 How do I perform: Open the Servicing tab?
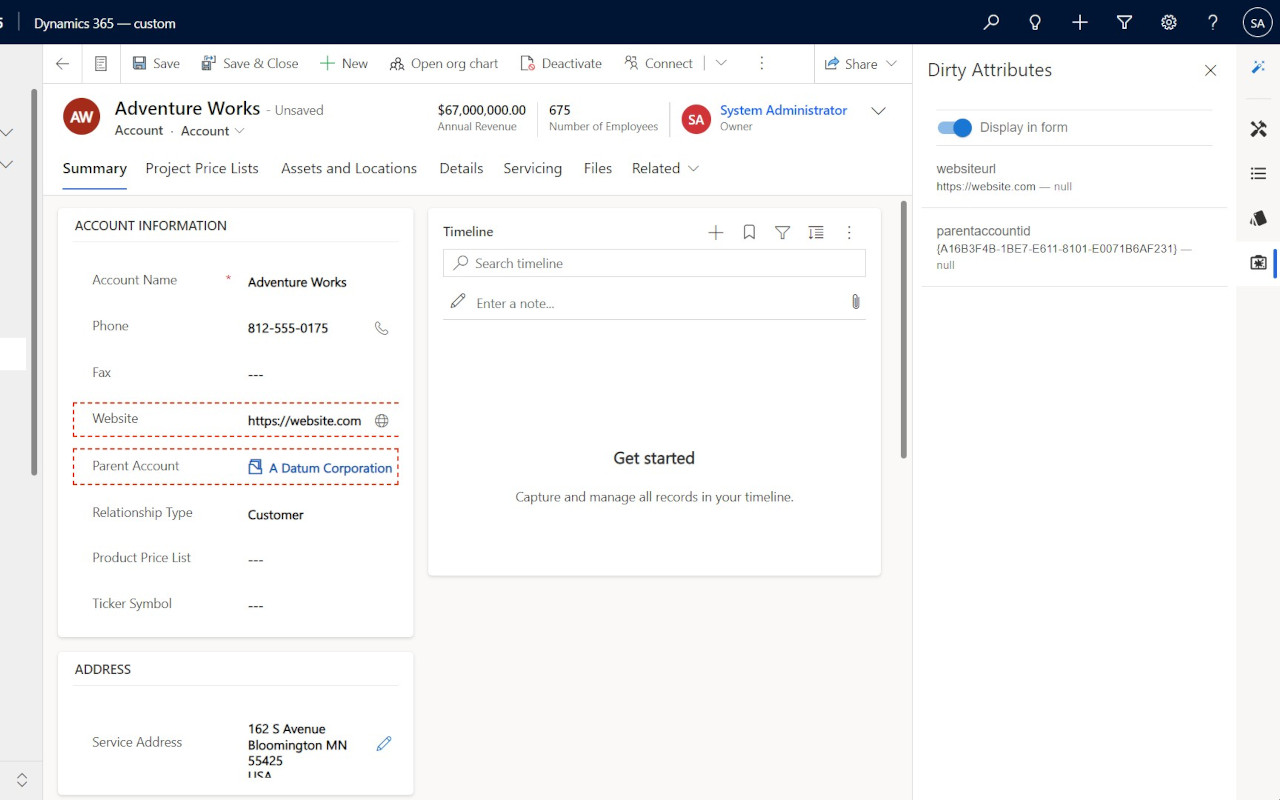click(532, 168)
